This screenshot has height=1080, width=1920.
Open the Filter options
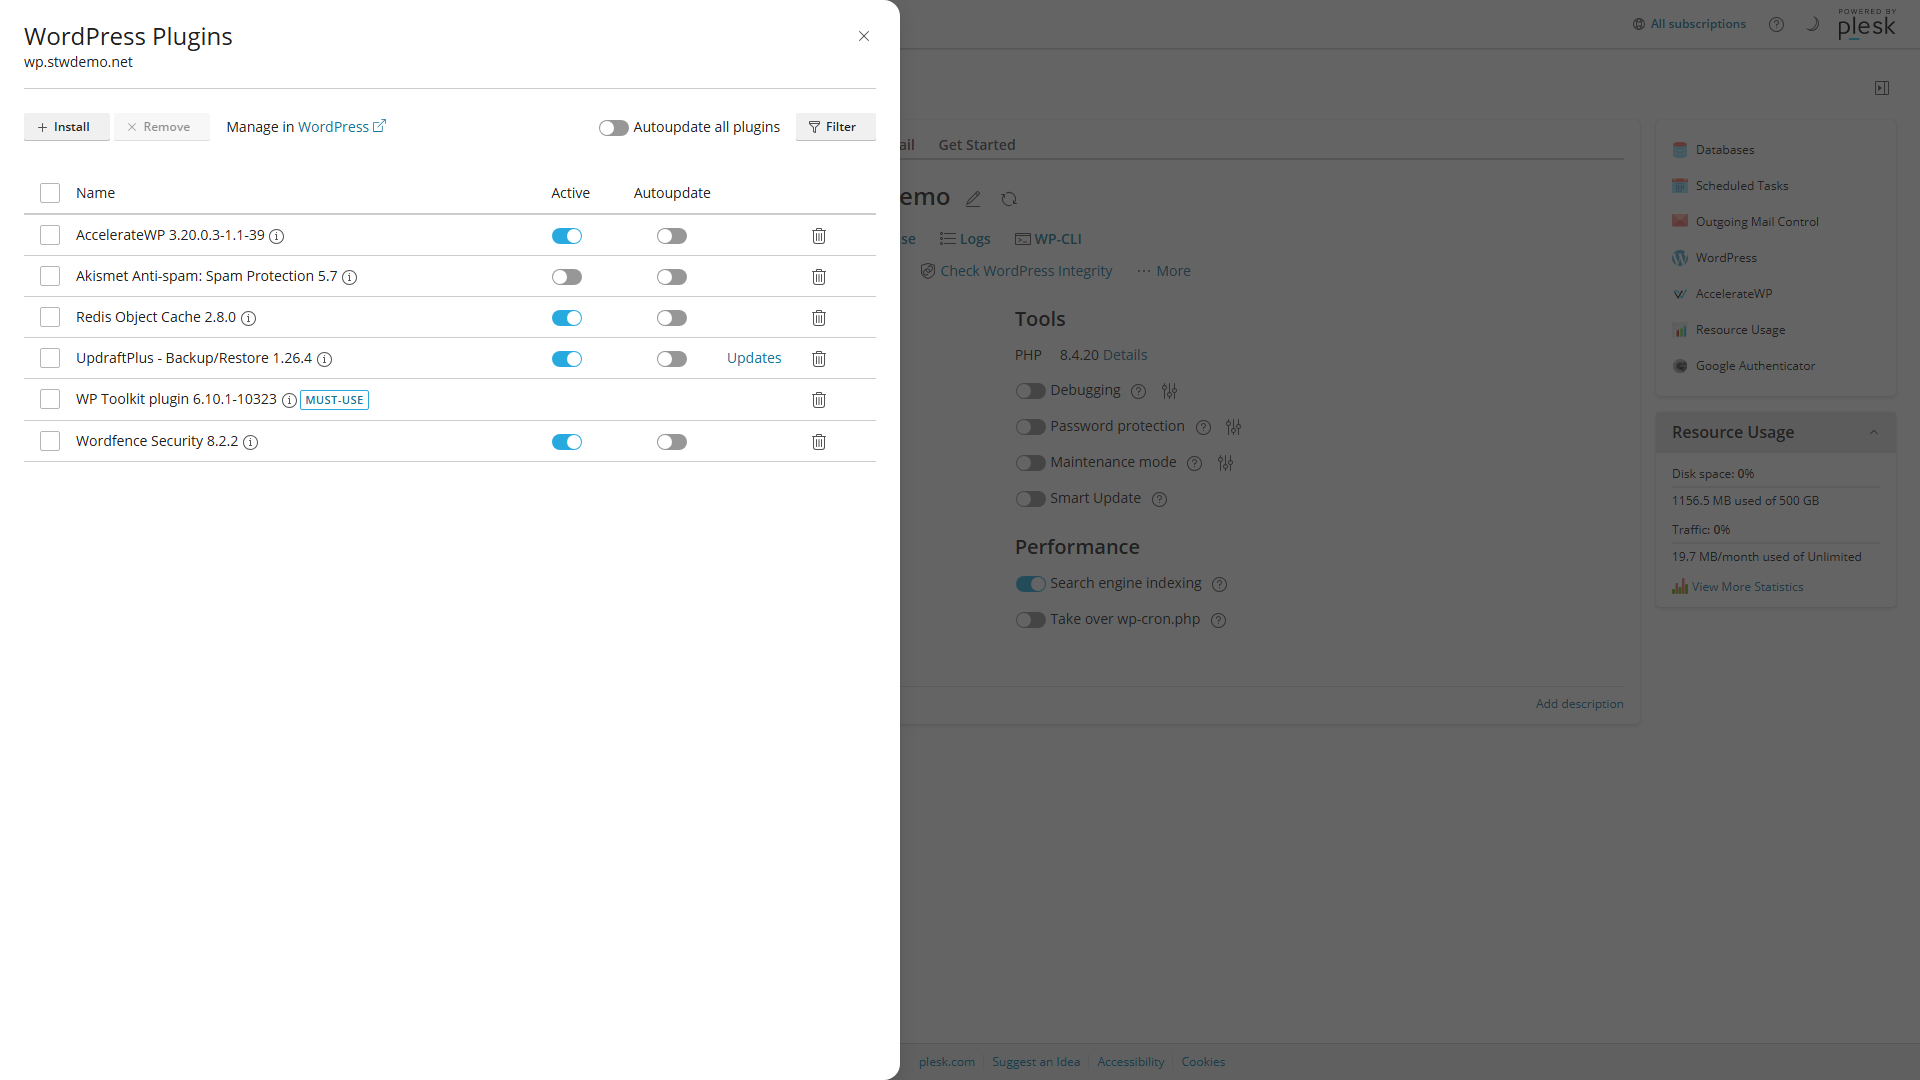click(835, 127)
